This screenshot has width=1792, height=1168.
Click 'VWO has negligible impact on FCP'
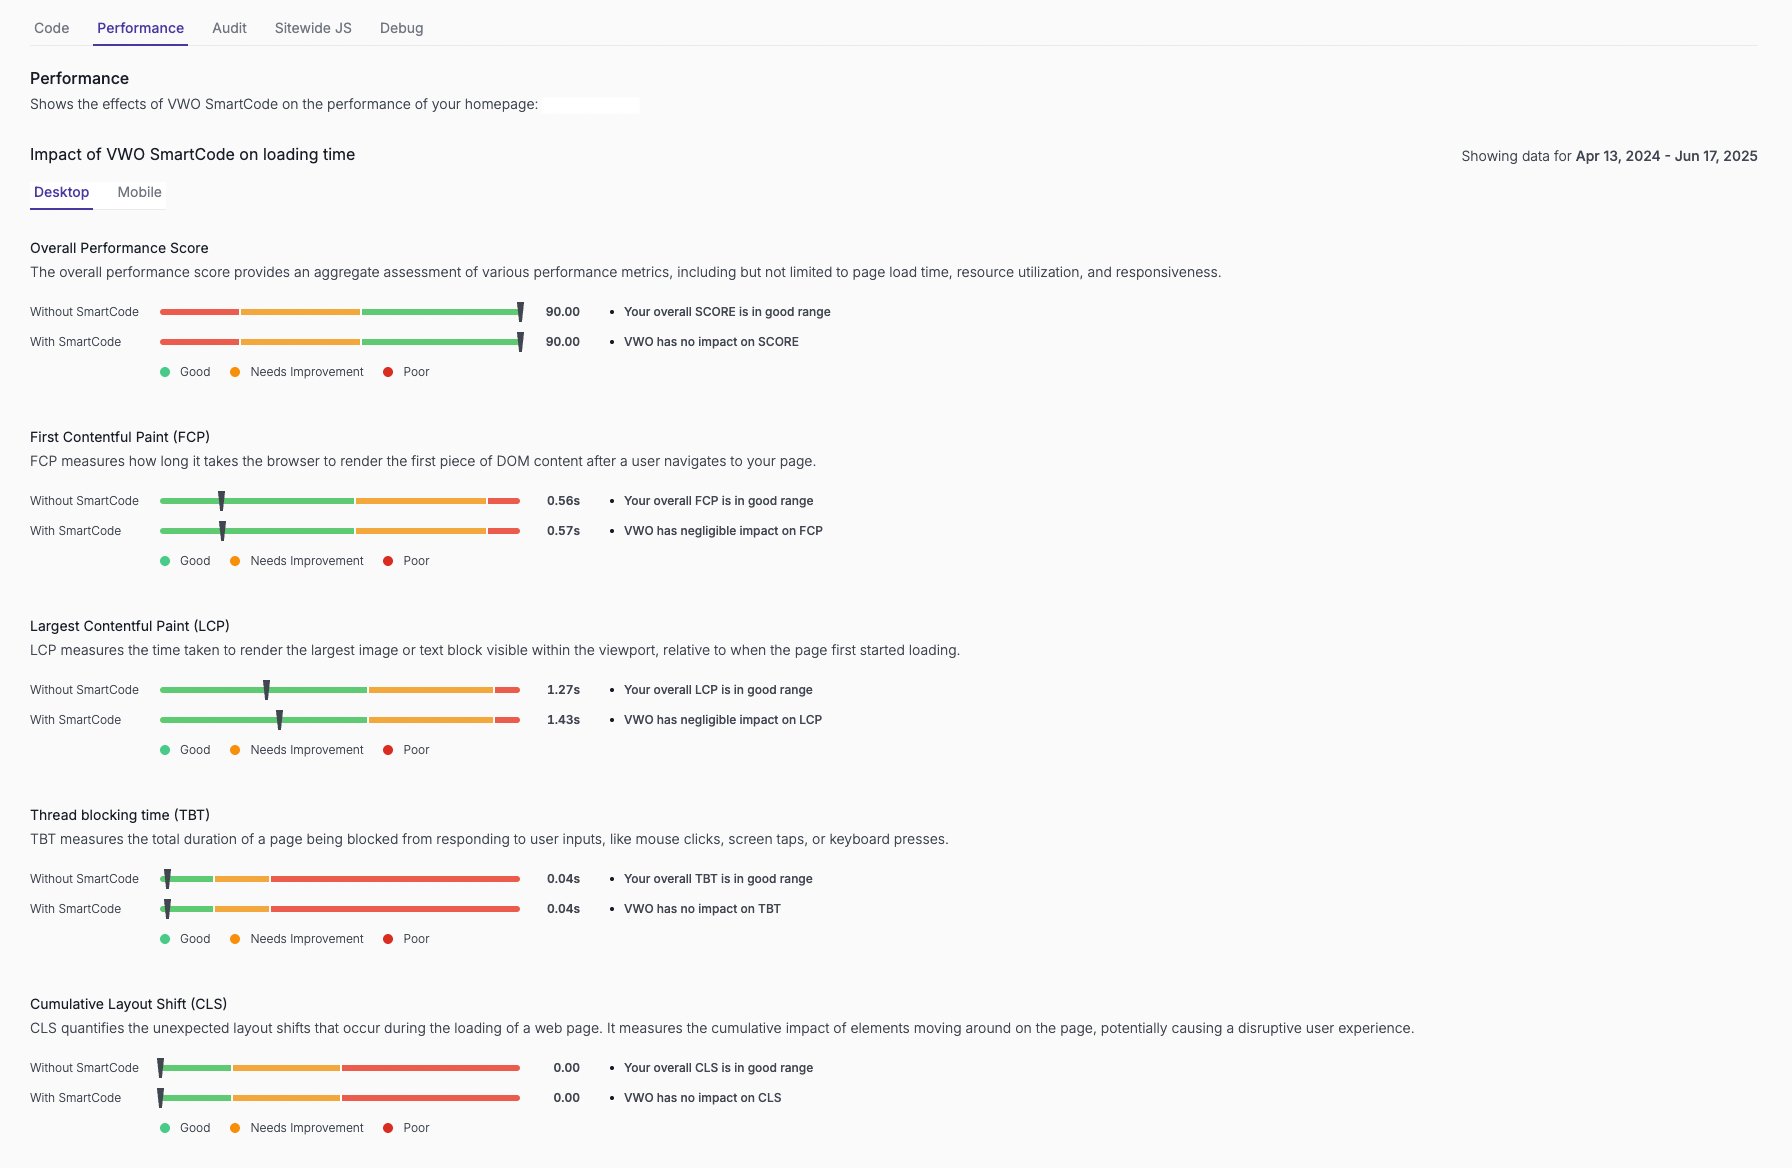click(x=723, y=531)
